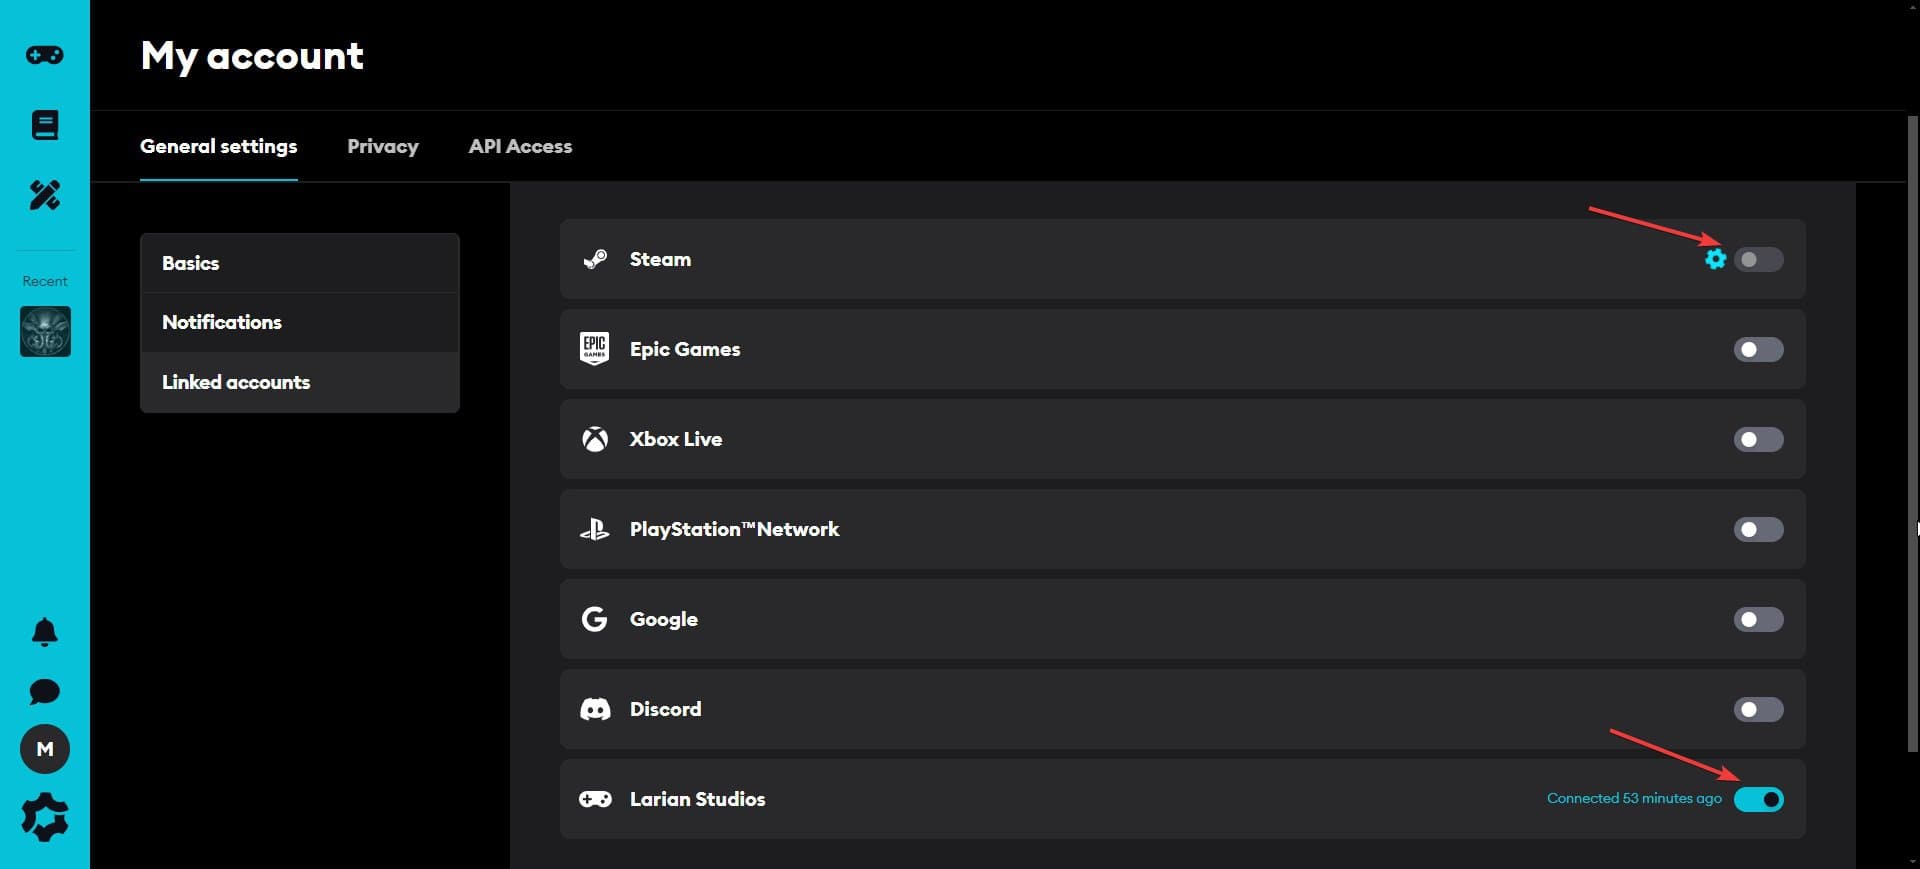This screenshot has width=1920, height=869.
Task: Open notifications bell icon
Action: pos(45,632)
